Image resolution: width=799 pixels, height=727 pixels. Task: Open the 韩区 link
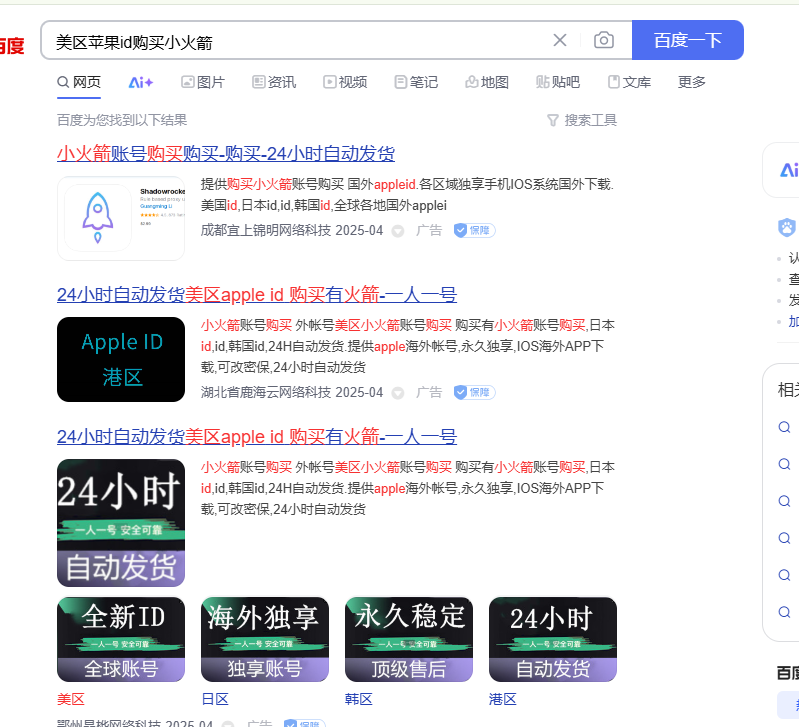point(359,699)
